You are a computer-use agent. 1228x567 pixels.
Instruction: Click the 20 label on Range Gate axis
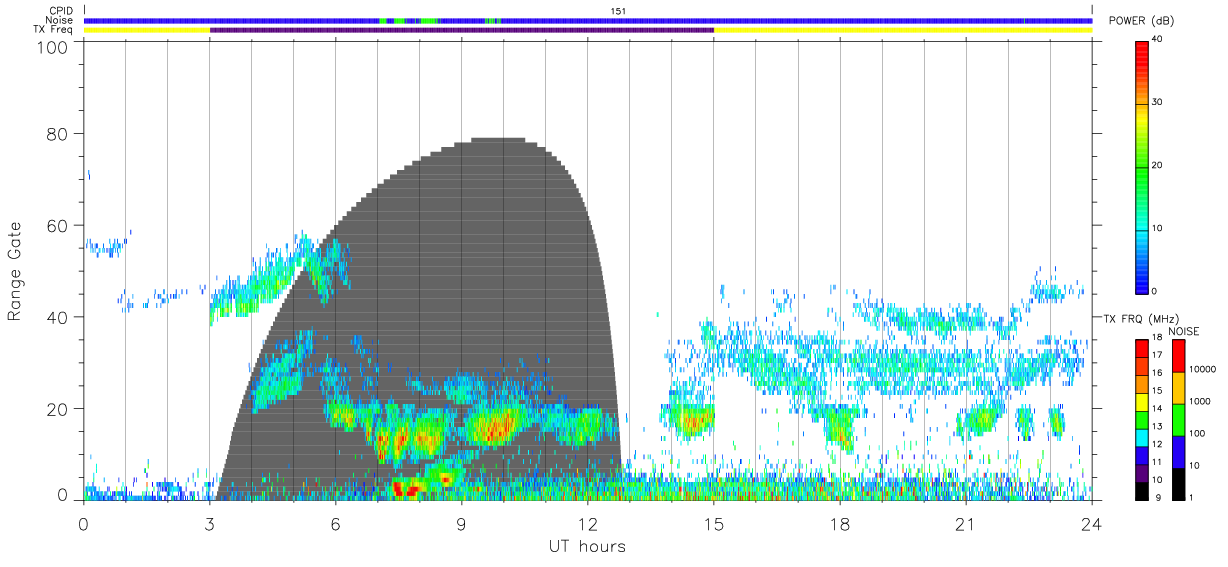[x=58, y=409]
